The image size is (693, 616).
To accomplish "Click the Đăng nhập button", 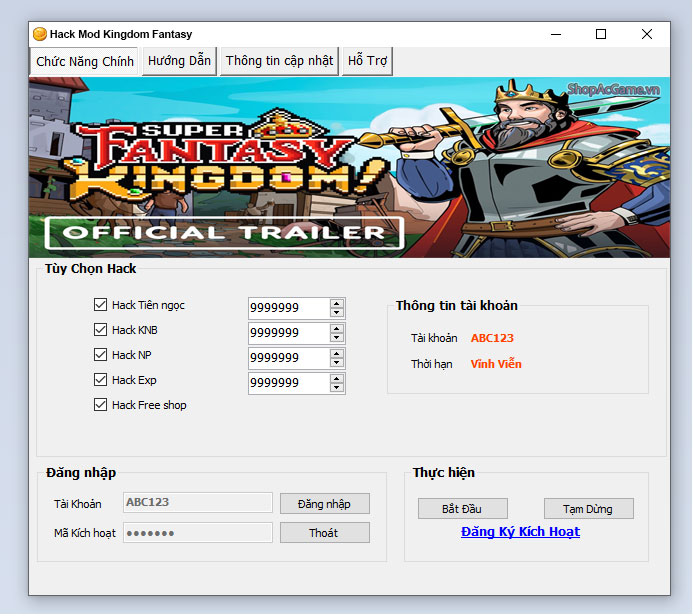I will (x=324, y=504).
